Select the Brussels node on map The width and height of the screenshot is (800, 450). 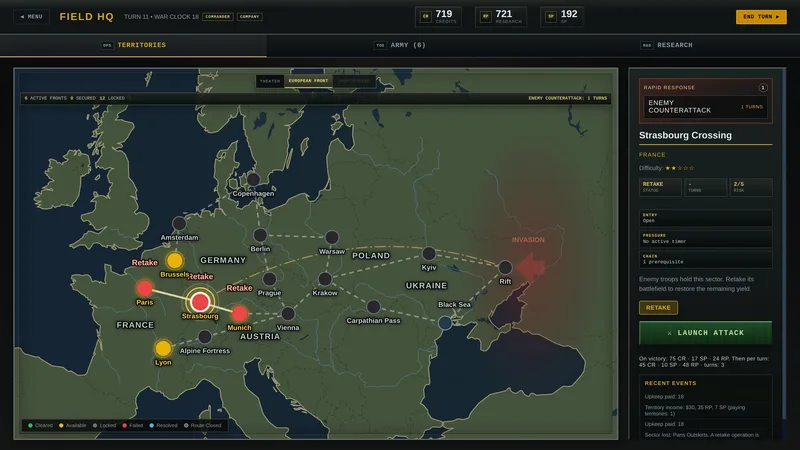coord(174,261)
